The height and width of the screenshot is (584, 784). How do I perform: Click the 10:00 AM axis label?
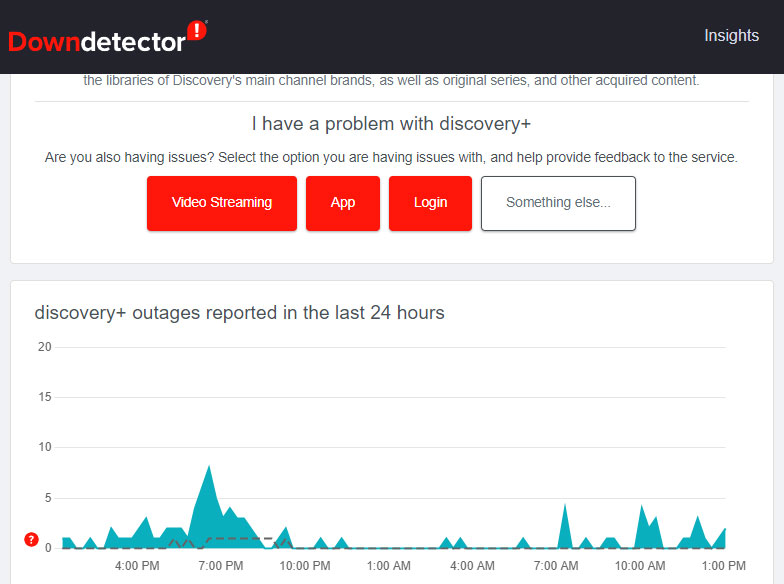pyautogui.click(x=640, y=566)
